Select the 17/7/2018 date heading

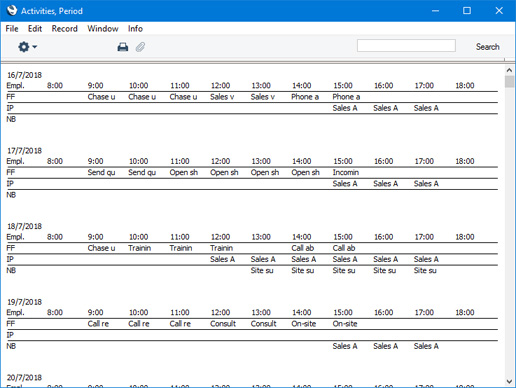coord(25,151)
